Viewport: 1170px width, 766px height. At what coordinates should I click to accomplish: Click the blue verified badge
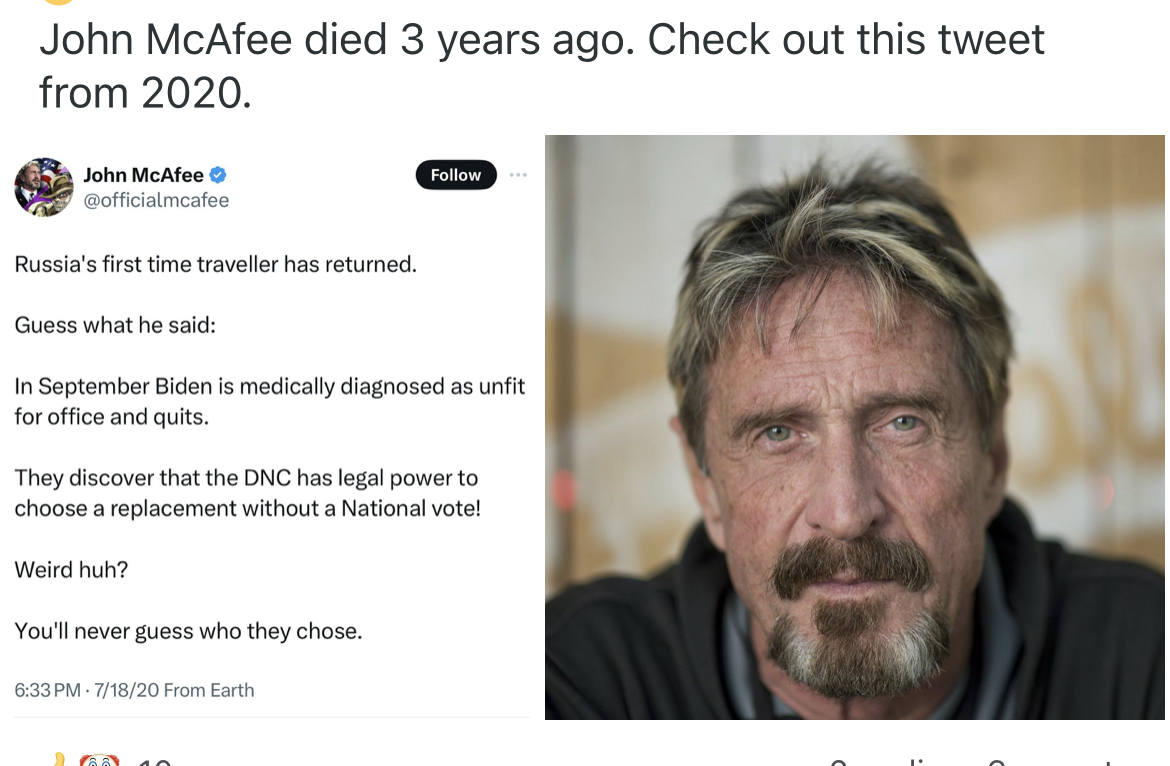218,176
